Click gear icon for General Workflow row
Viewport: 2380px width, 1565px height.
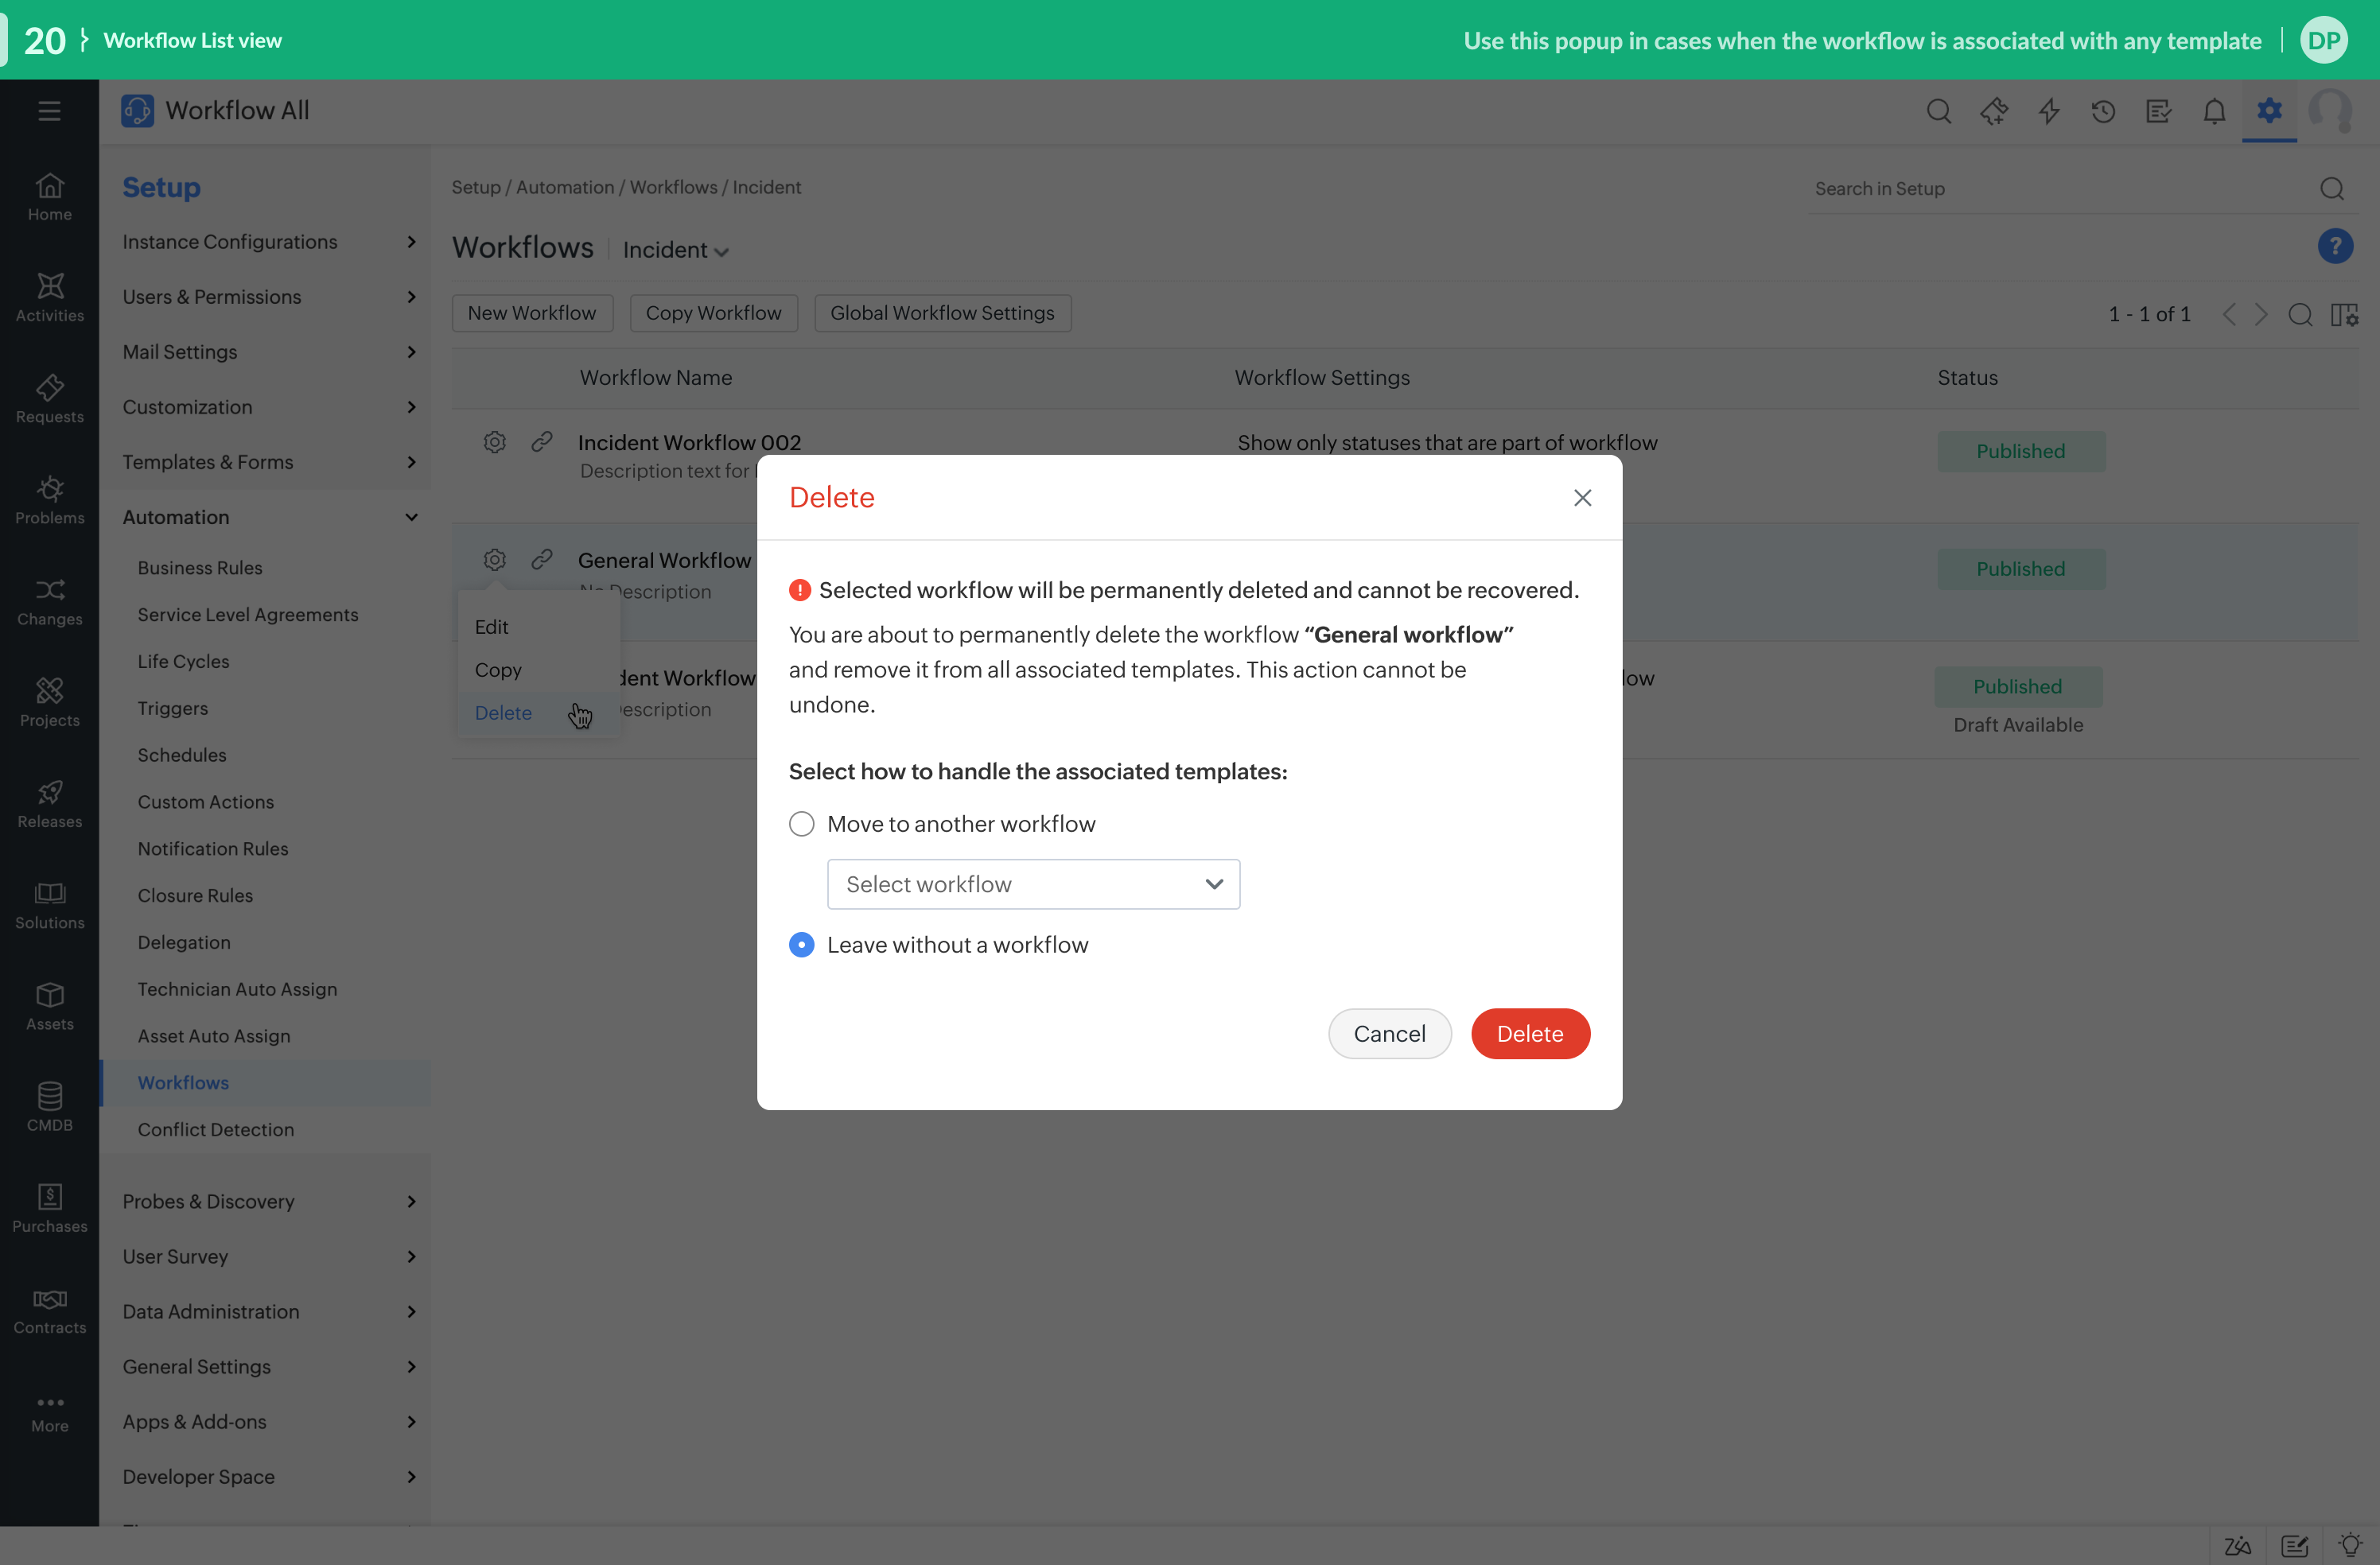[x=495, y=559]
